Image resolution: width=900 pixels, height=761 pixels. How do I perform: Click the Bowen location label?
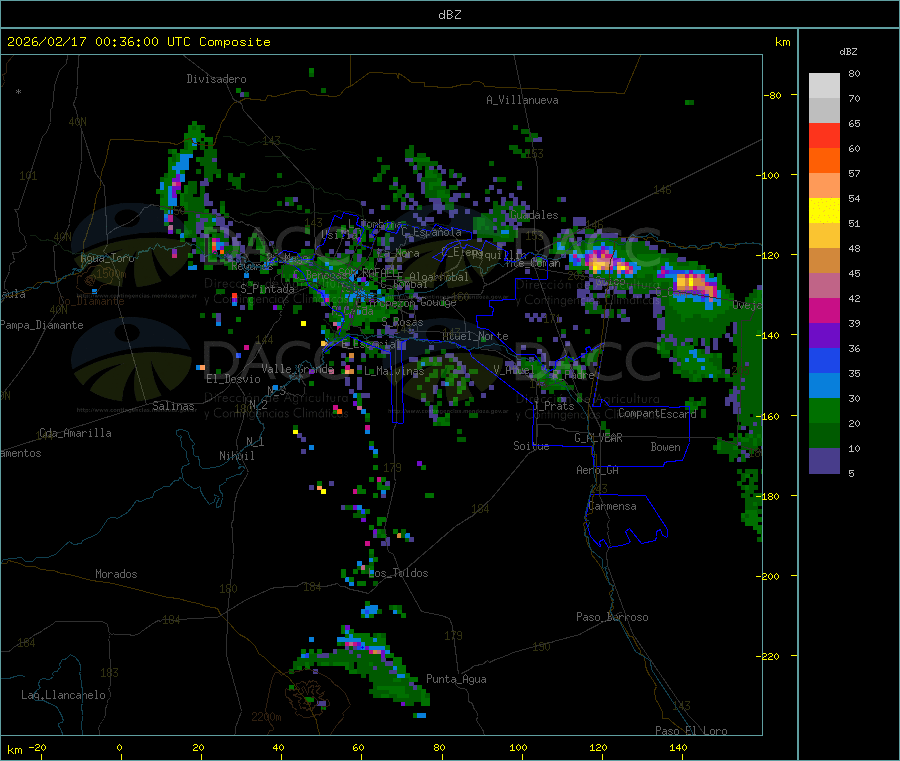point(665,447)
